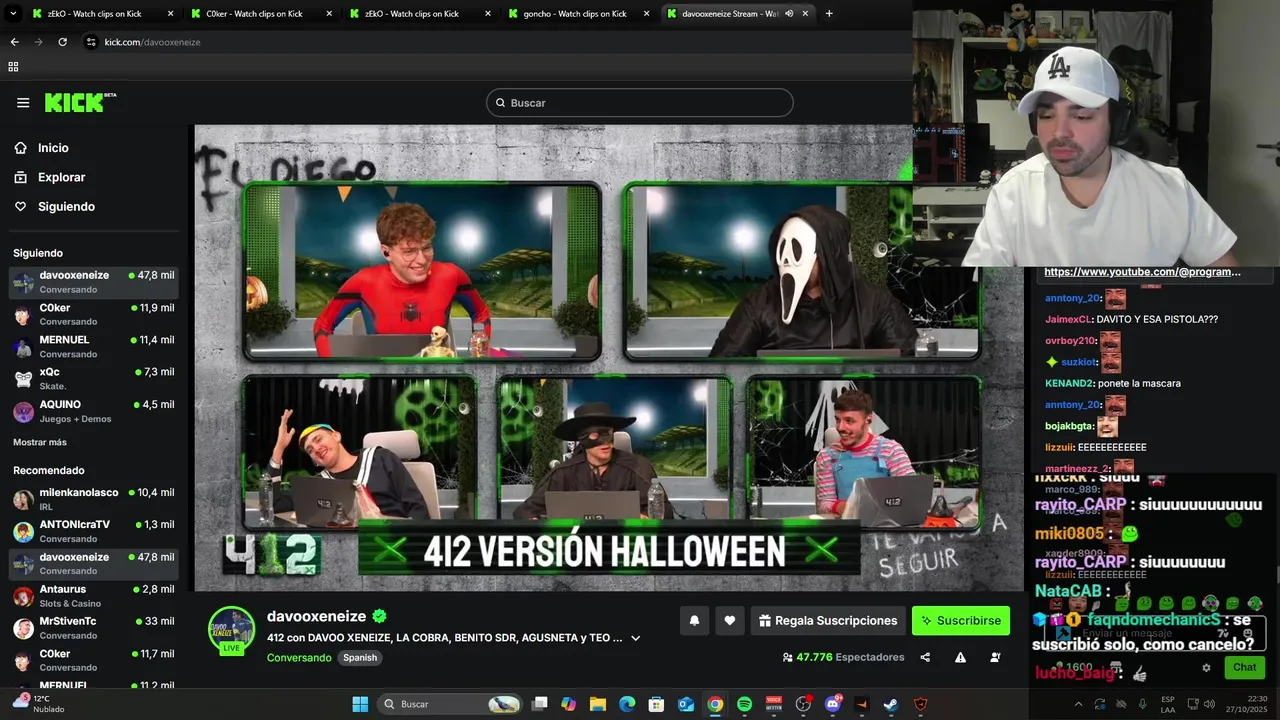Focus the Buscar search field on Kick
Screen dimensions: 1280x720
[x=640, y=103]
